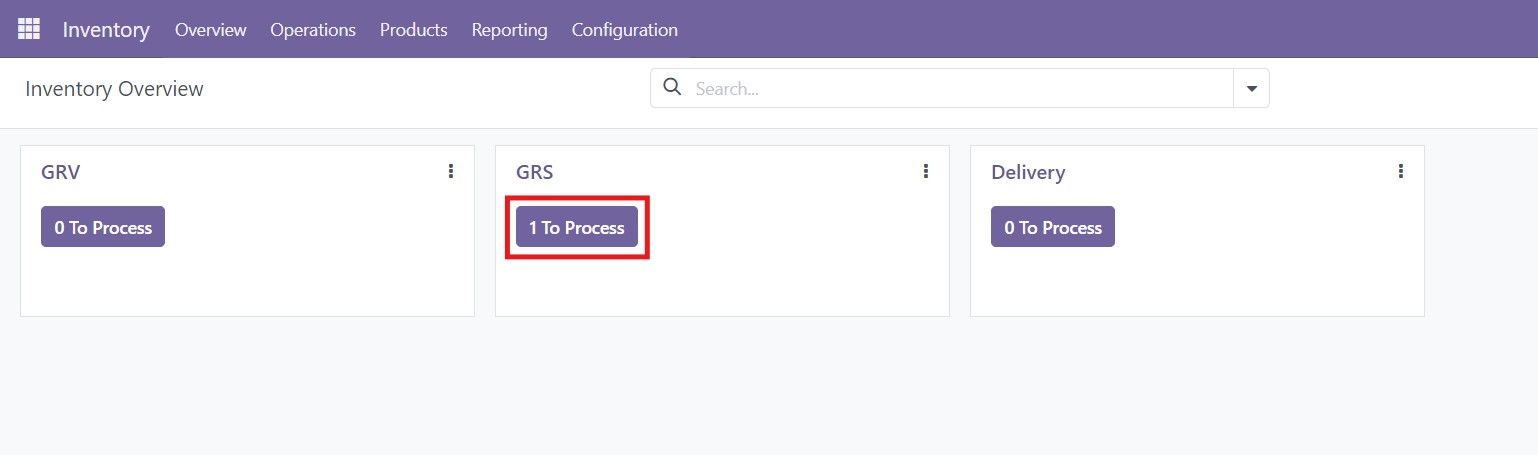Open Delivery card kebab menu
The width and height of the screenshot is (1538, 455).
click(1401, 172)
